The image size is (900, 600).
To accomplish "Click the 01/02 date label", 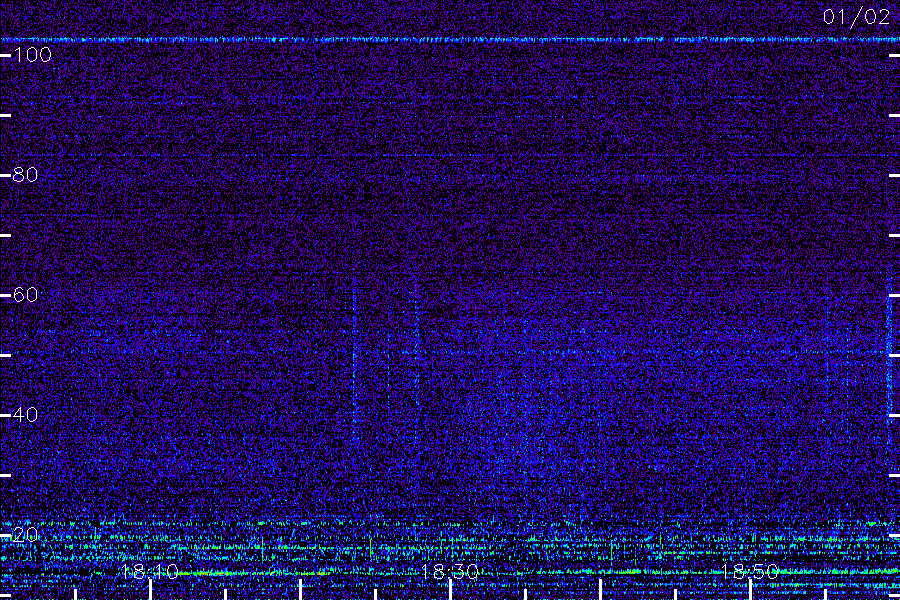I will click(x=856, y=17).
